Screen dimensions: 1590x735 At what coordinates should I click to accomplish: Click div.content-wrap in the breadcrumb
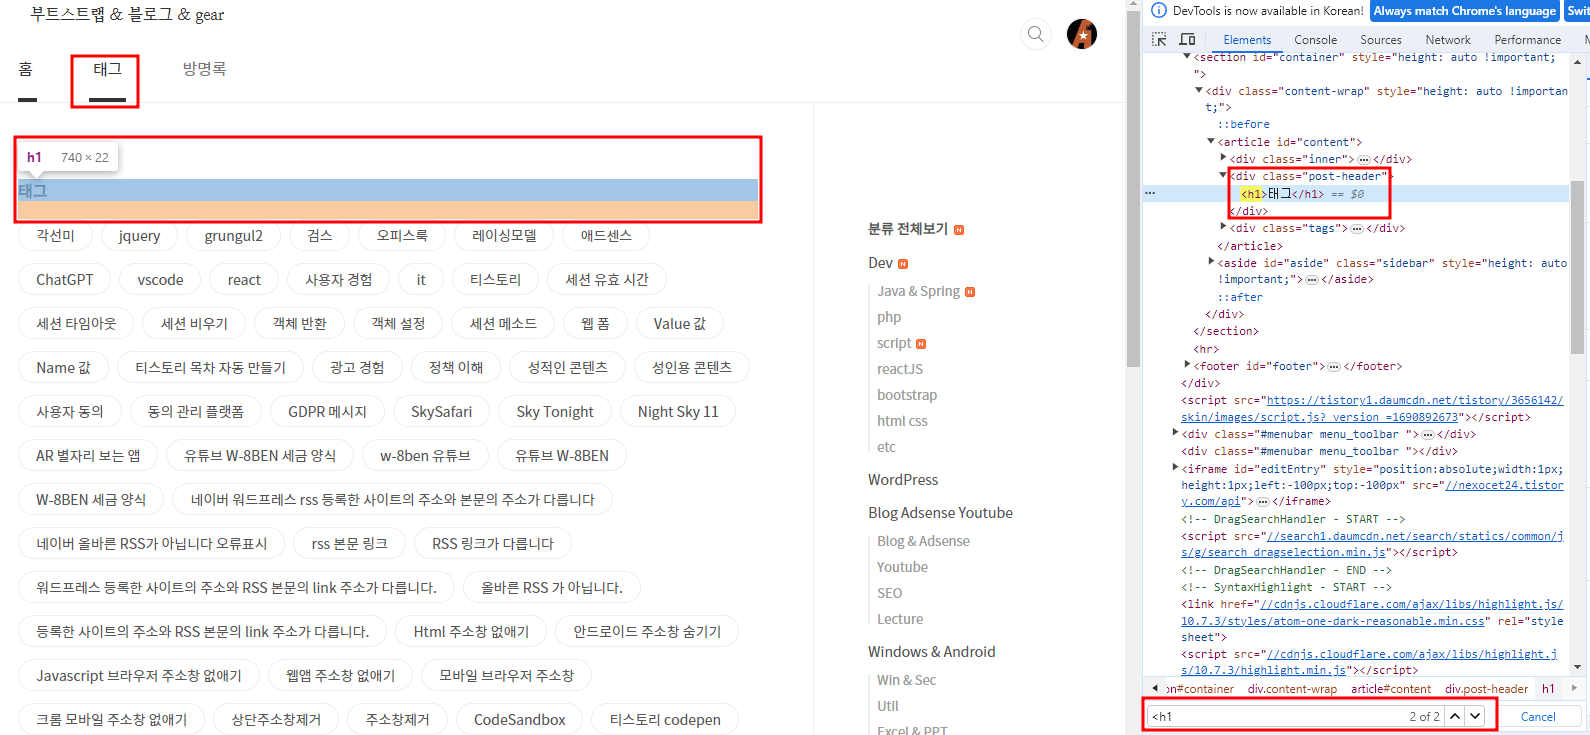click(x=1292, y=689)
